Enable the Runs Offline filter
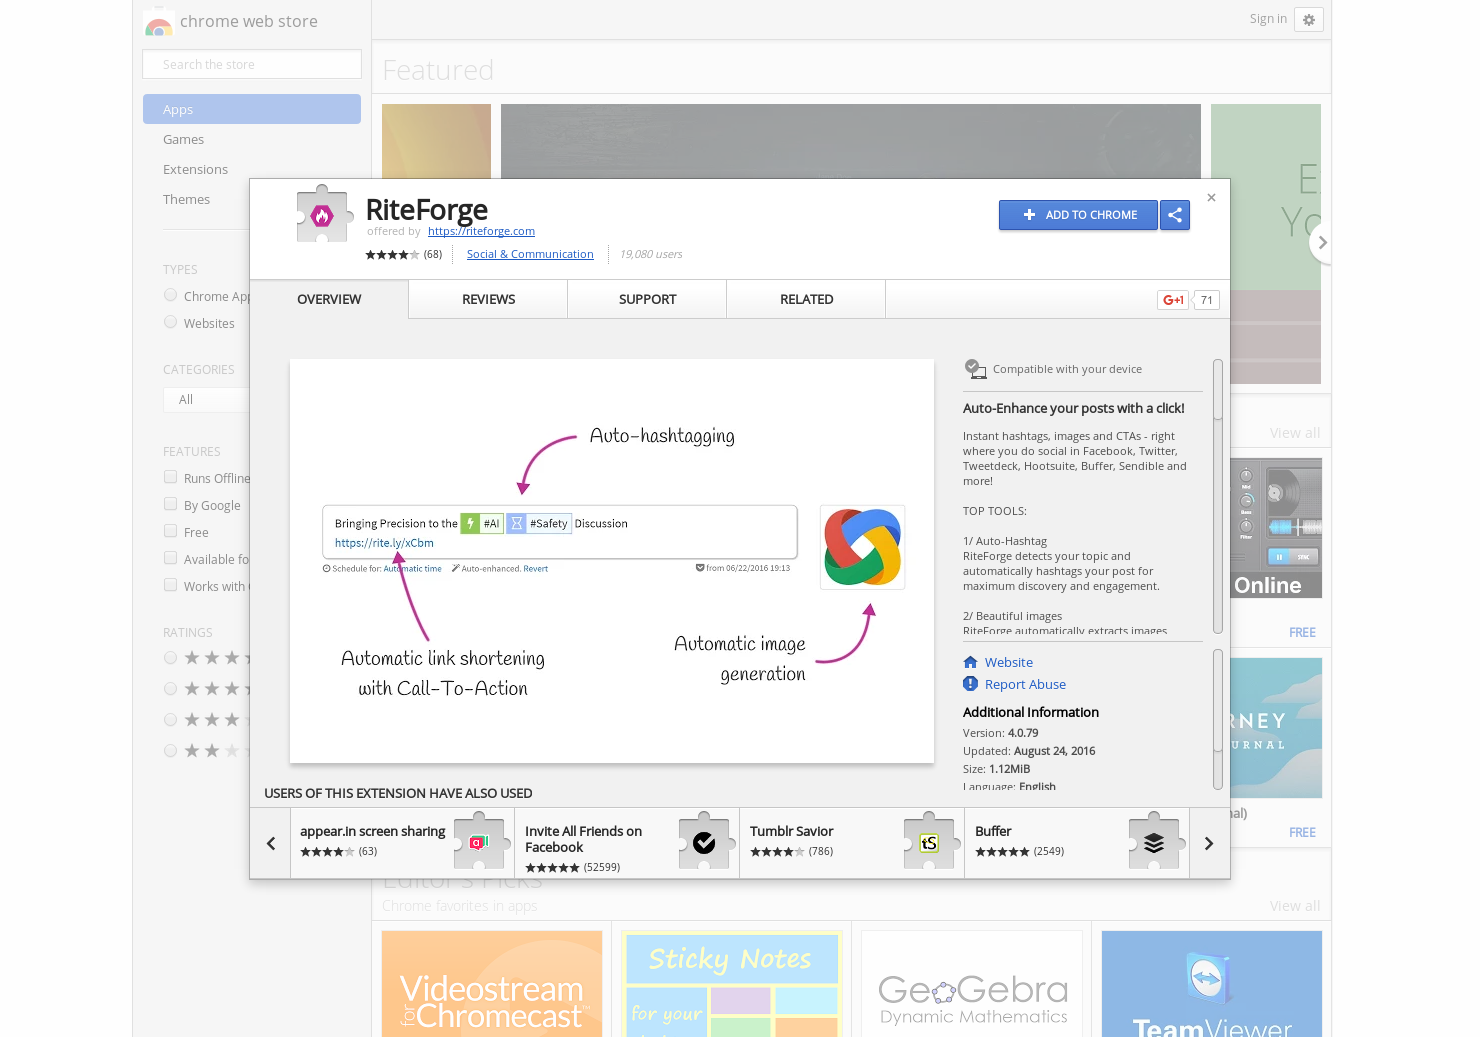The width and height of the screenshot is (1480, 1037). 170,477
